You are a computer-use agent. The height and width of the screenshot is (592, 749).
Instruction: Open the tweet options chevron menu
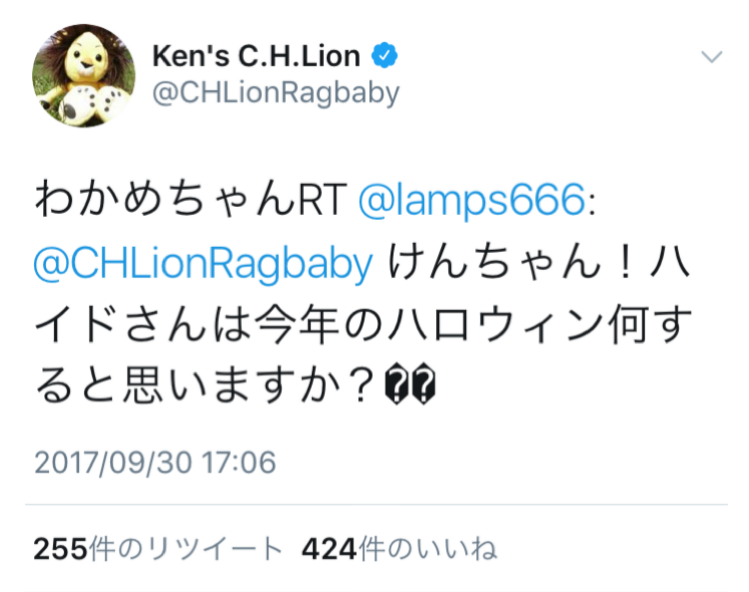tap(712, 57)
